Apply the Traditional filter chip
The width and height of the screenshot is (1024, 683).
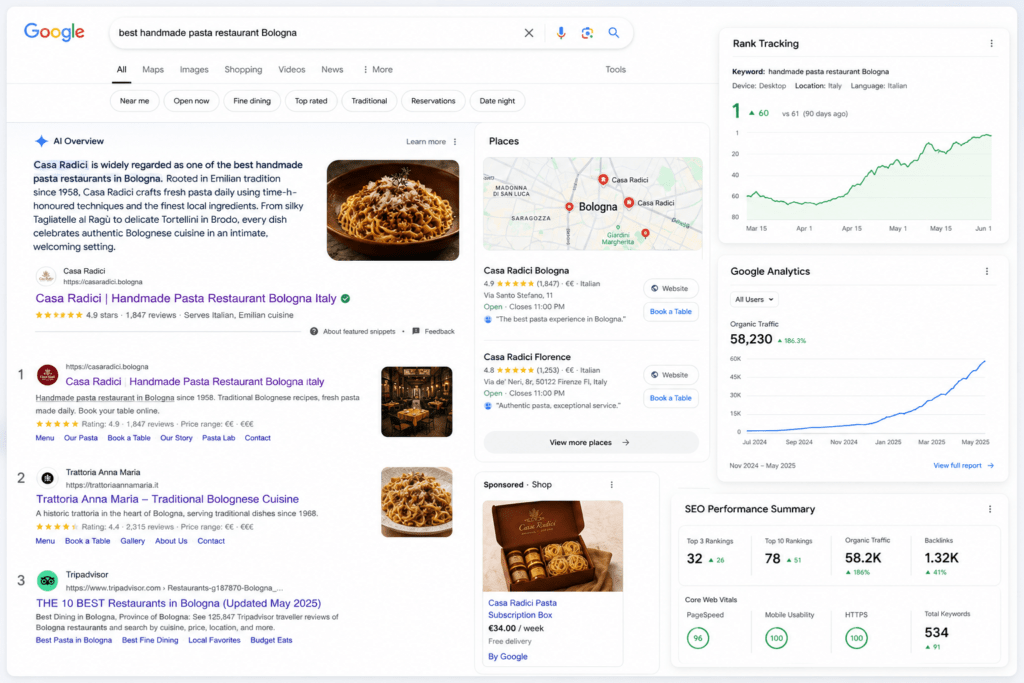369,101
